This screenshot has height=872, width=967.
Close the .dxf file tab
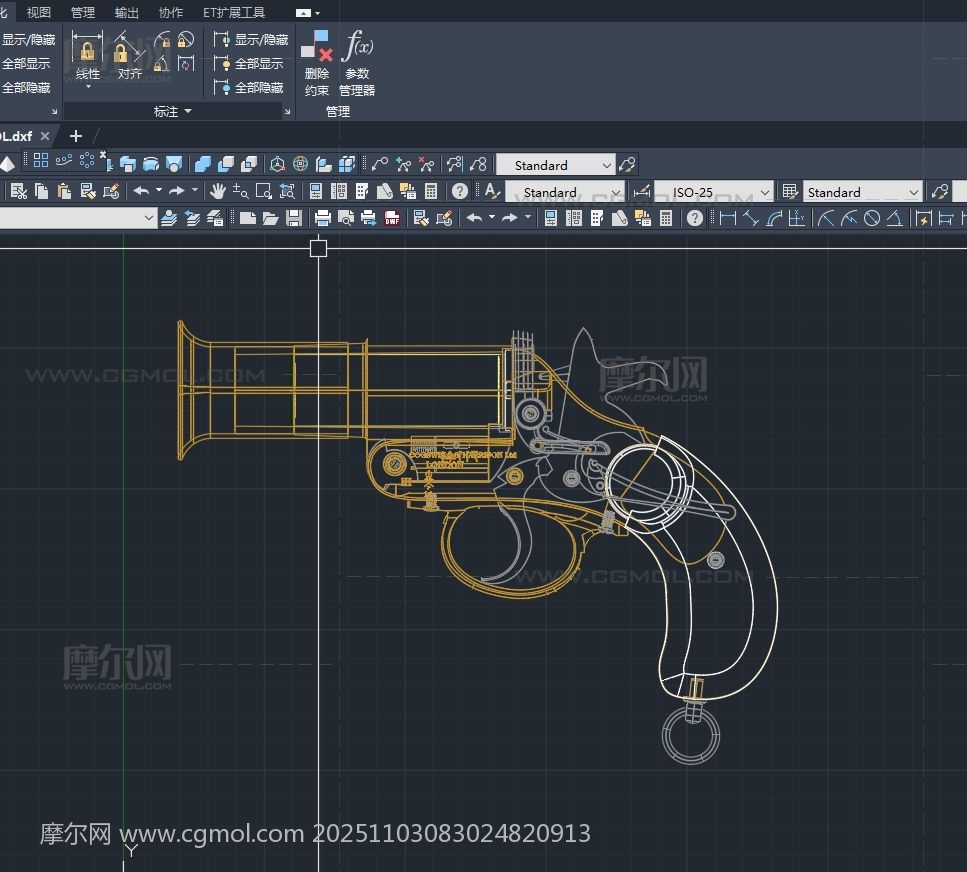[x=45, y=136]
